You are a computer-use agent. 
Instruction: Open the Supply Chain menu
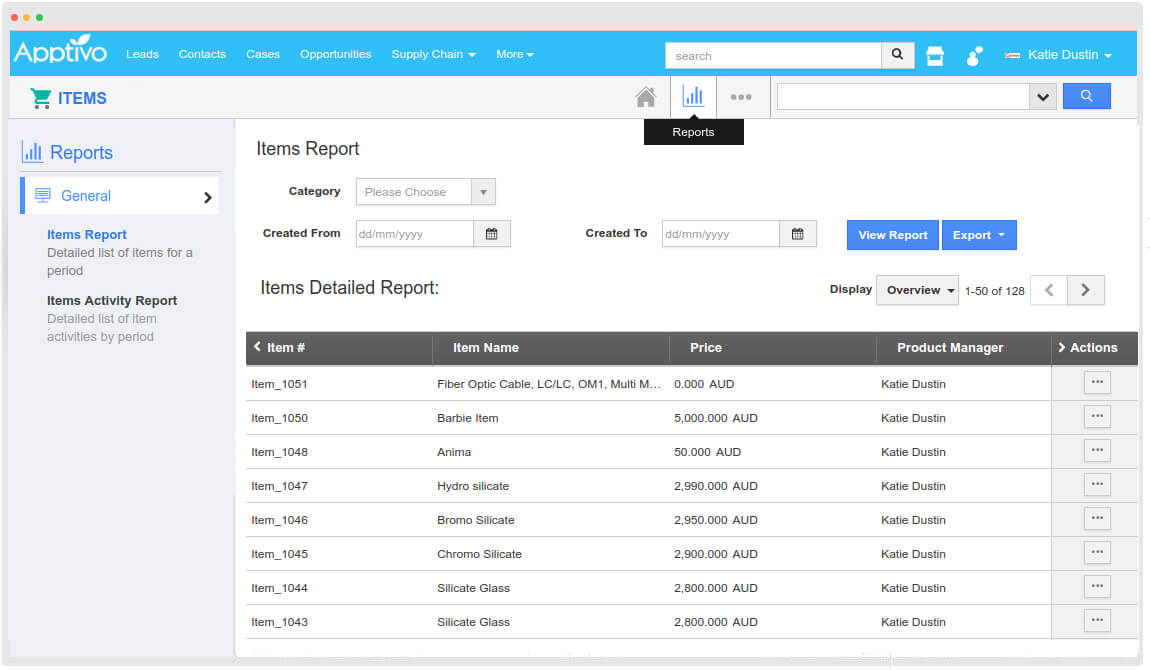click(x=433, y=54)
